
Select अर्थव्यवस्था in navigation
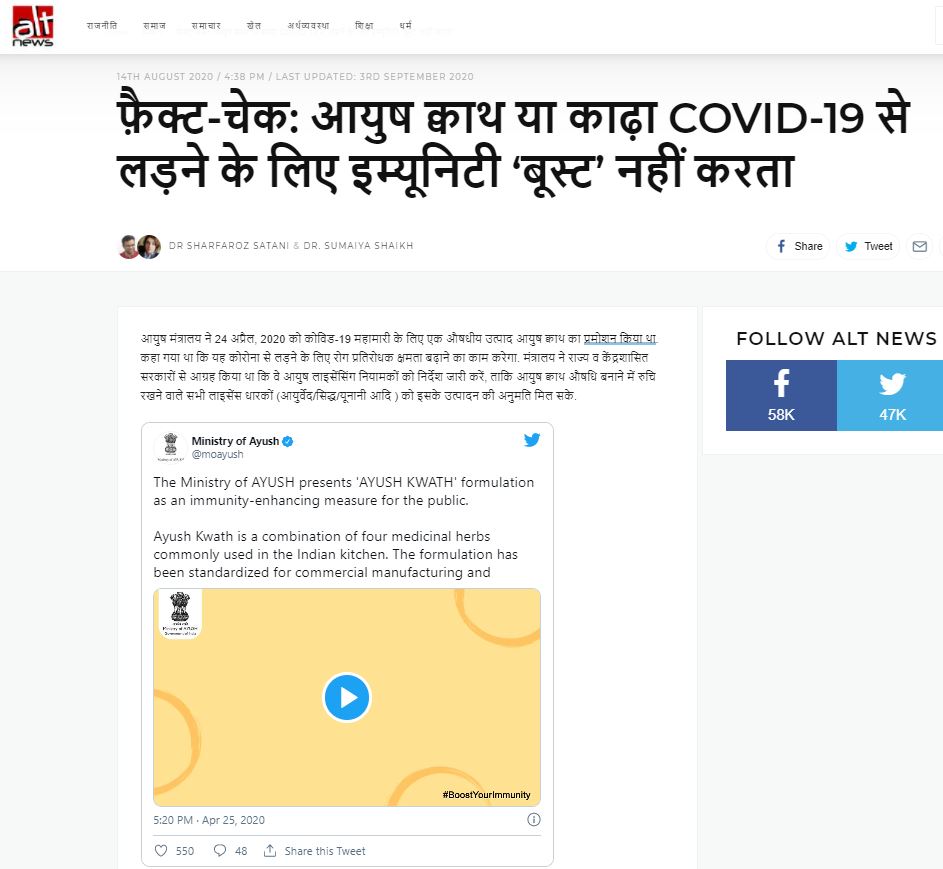pyautogui.click(x=308, y=25)
